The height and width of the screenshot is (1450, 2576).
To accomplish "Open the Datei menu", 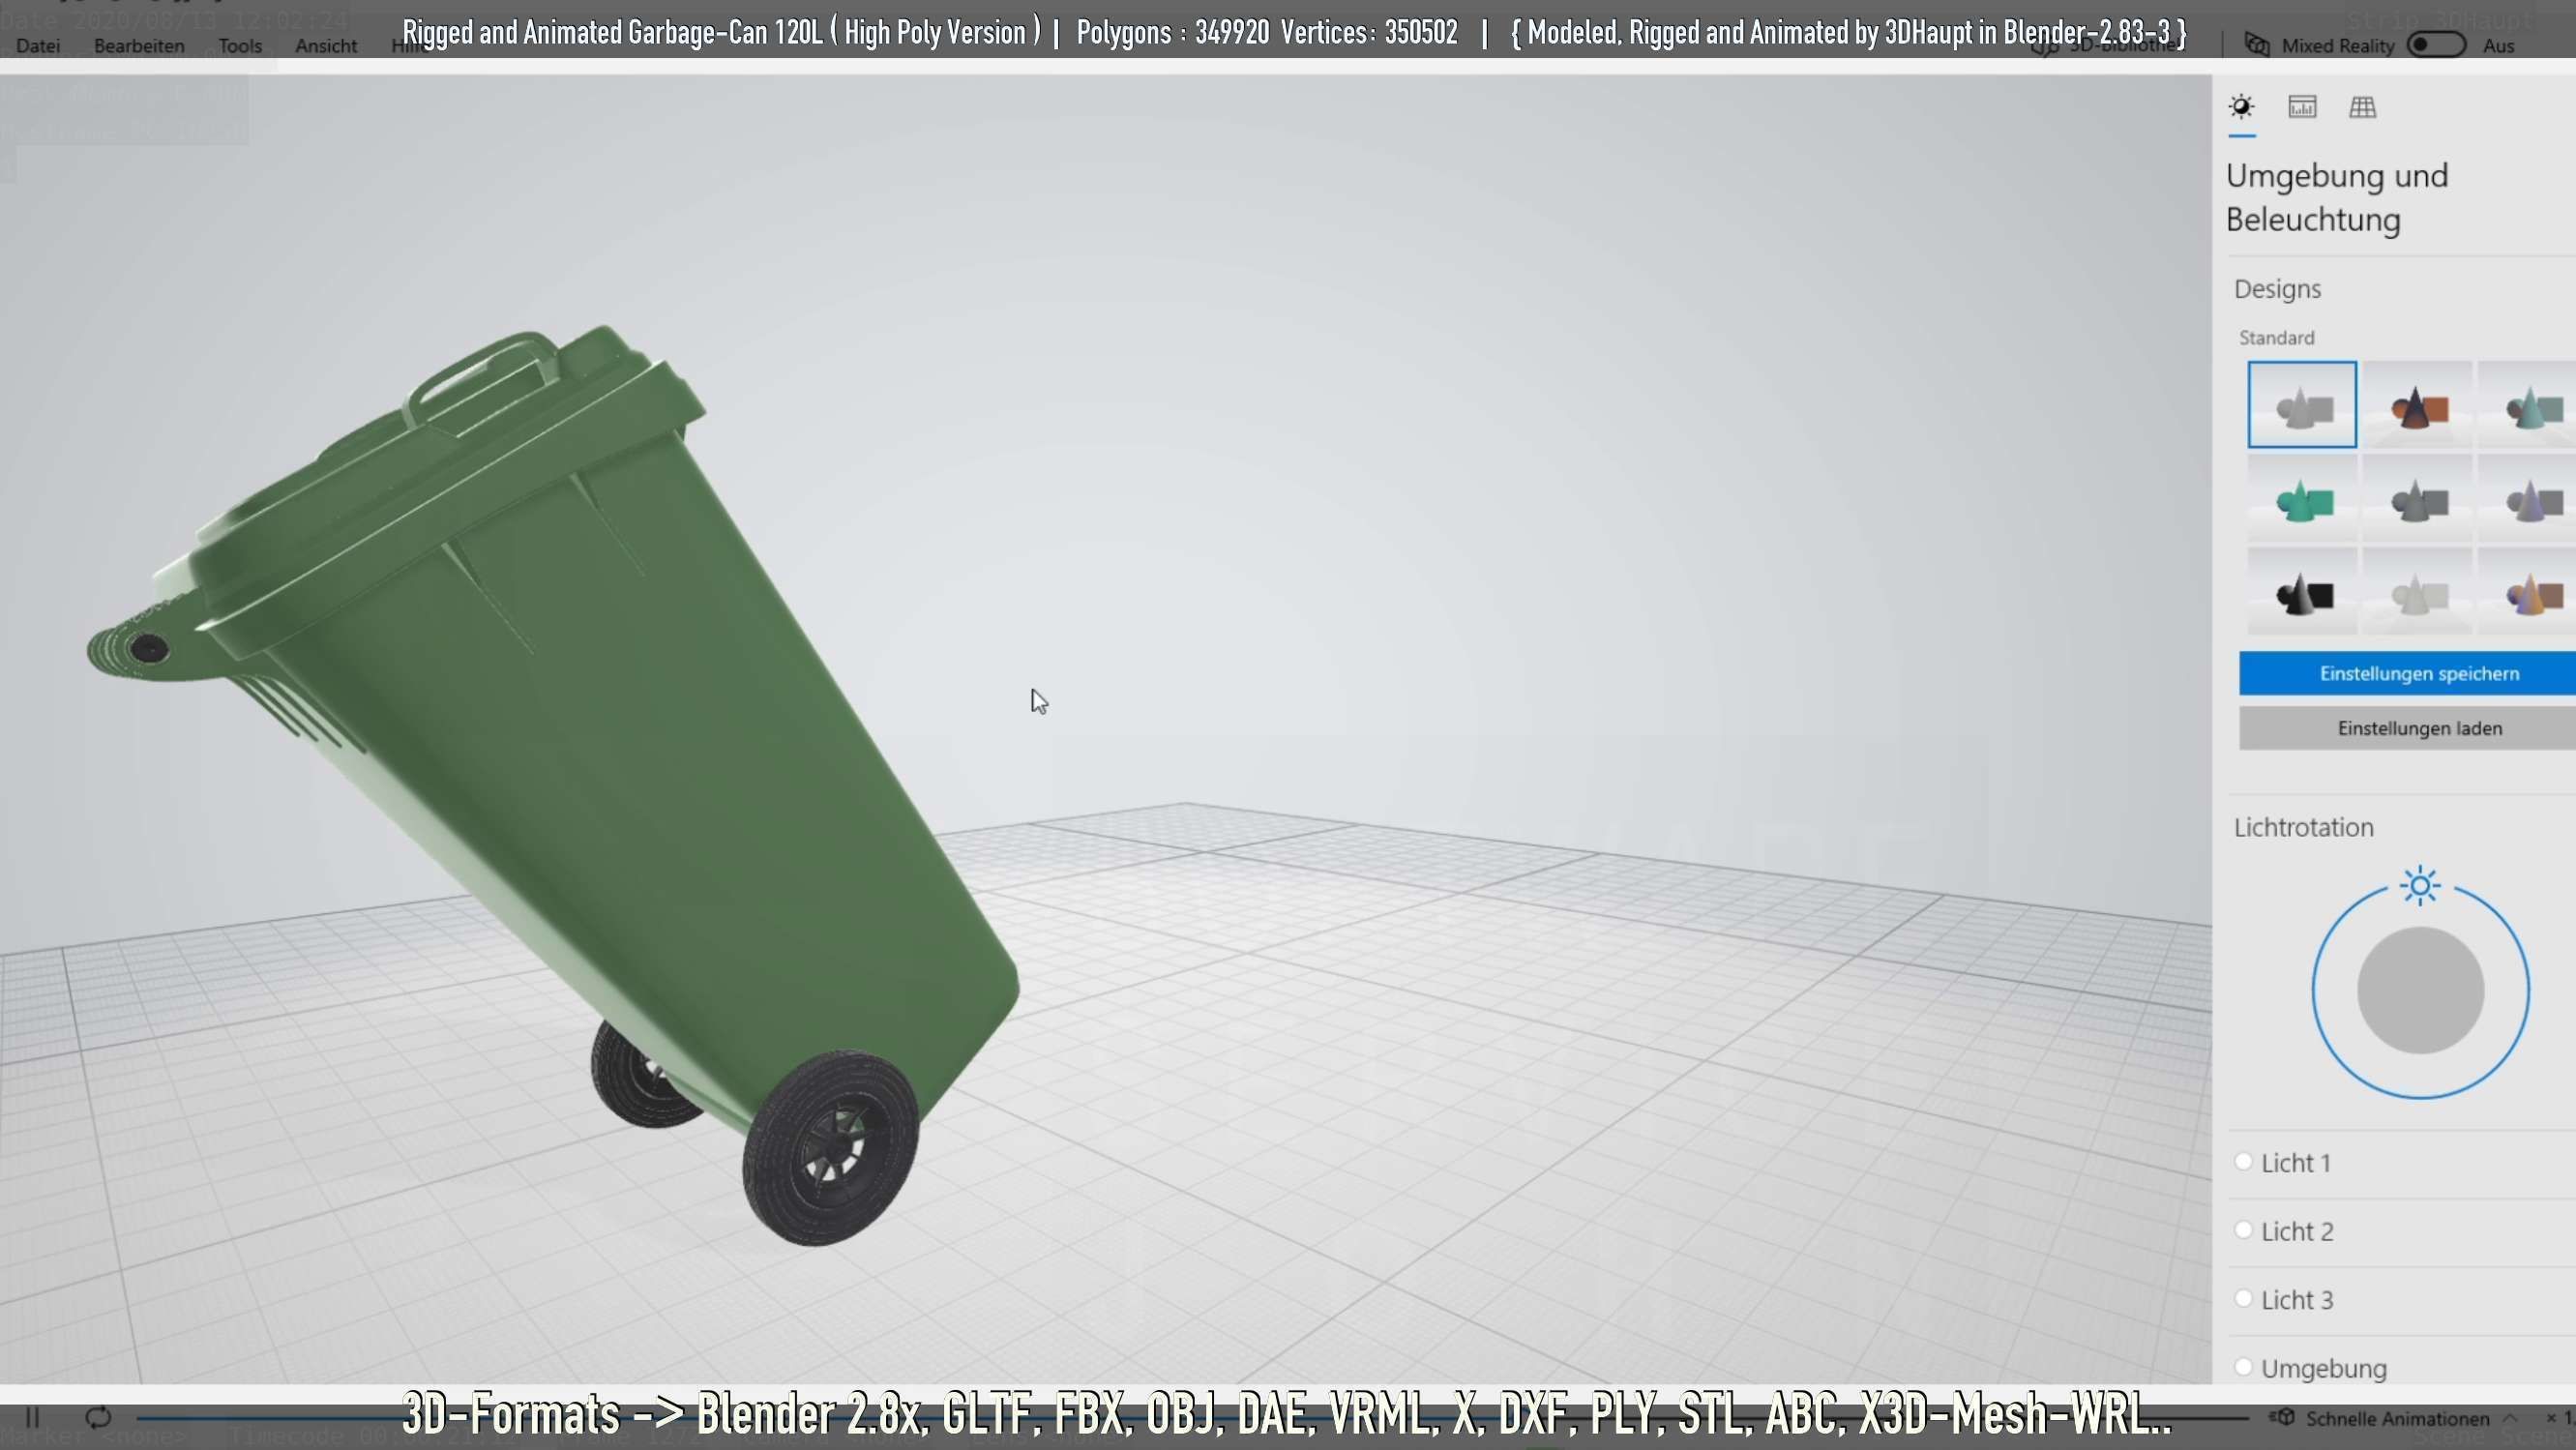I will 38,46.
